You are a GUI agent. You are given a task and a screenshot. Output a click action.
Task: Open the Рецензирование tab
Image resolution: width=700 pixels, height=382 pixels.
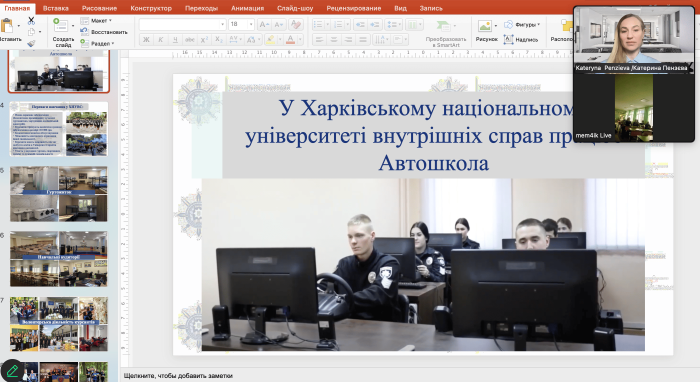pos(354,8)
